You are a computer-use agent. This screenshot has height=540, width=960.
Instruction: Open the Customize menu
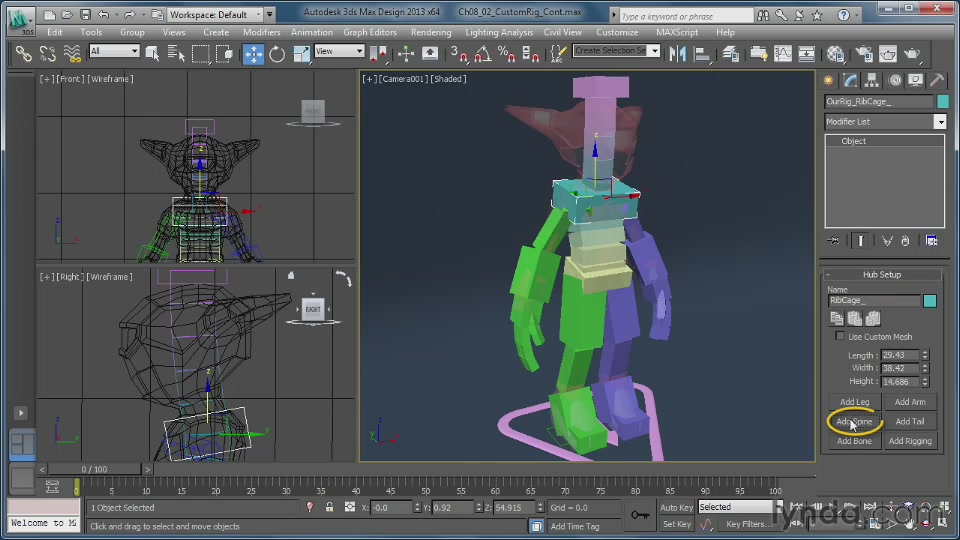(617, 32)
